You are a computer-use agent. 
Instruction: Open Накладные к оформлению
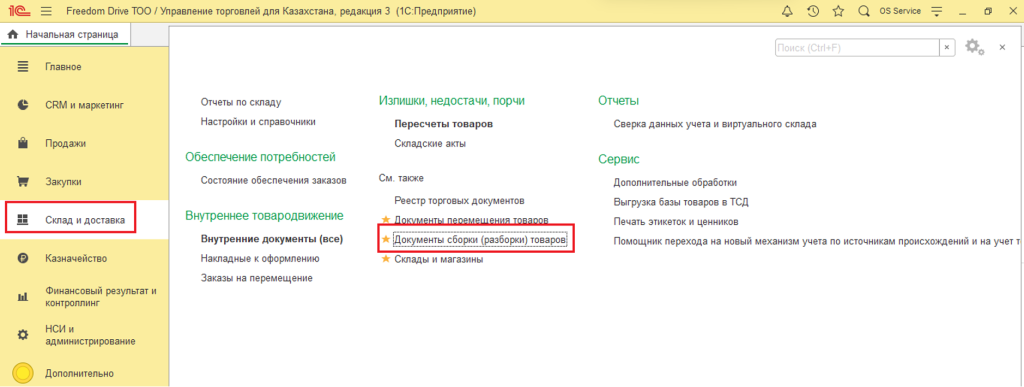coord(260,258)
